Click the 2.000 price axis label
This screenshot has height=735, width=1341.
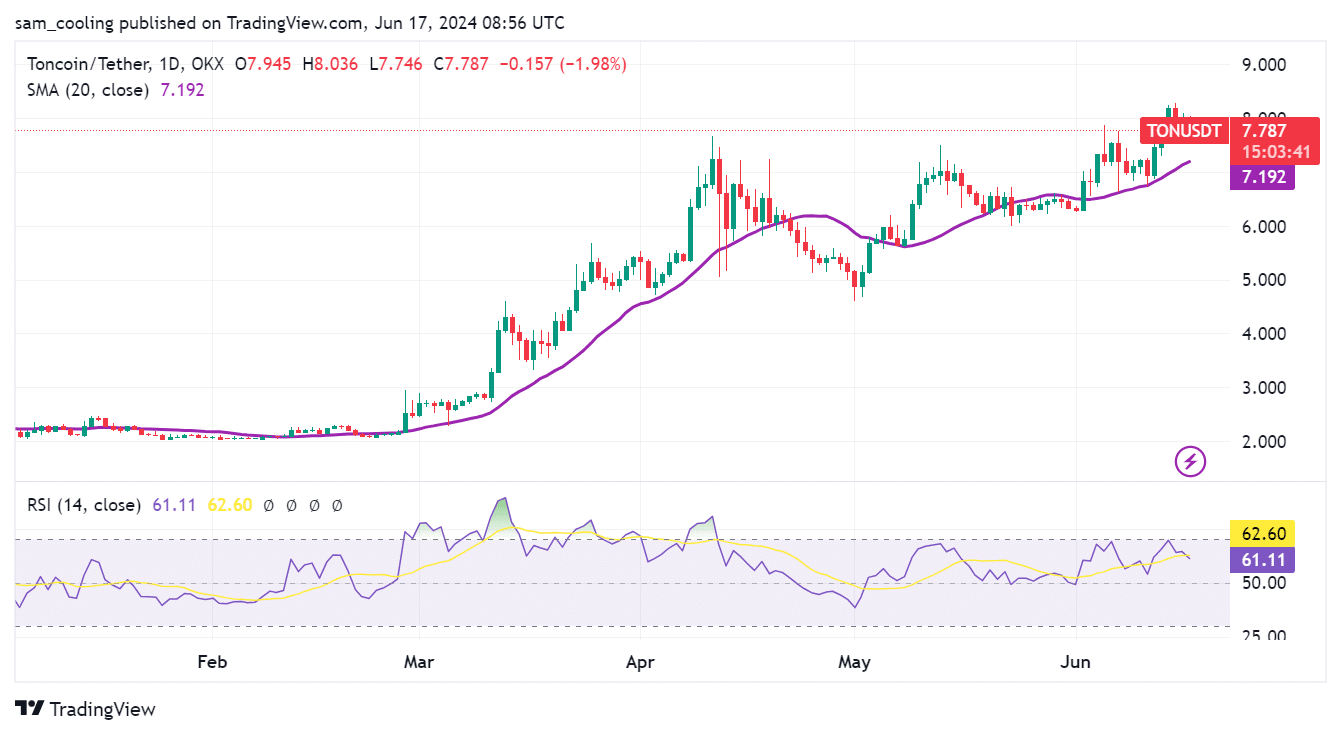point(1264,442)
